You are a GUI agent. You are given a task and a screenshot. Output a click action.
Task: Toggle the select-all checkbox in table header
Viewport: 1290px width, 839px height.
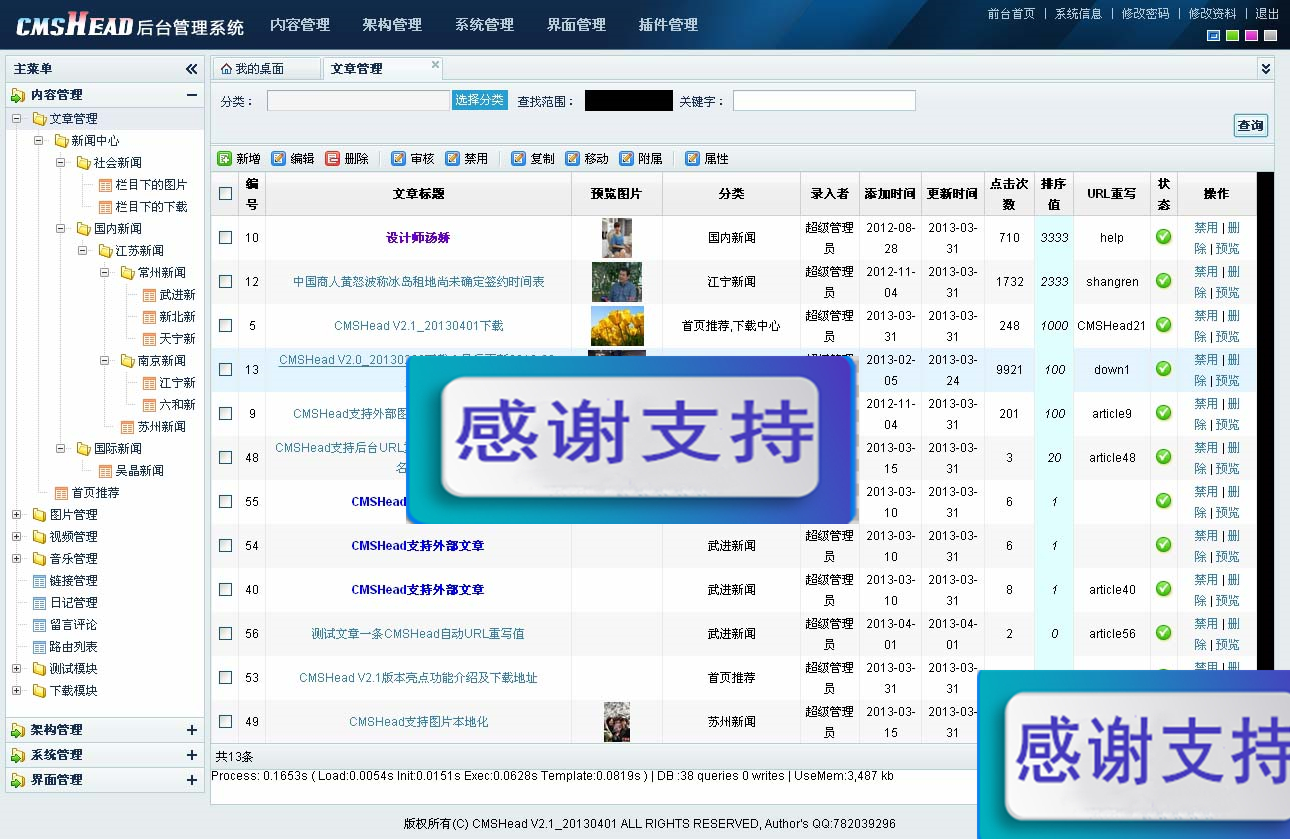pyautogui.click(x=226, y=194)
